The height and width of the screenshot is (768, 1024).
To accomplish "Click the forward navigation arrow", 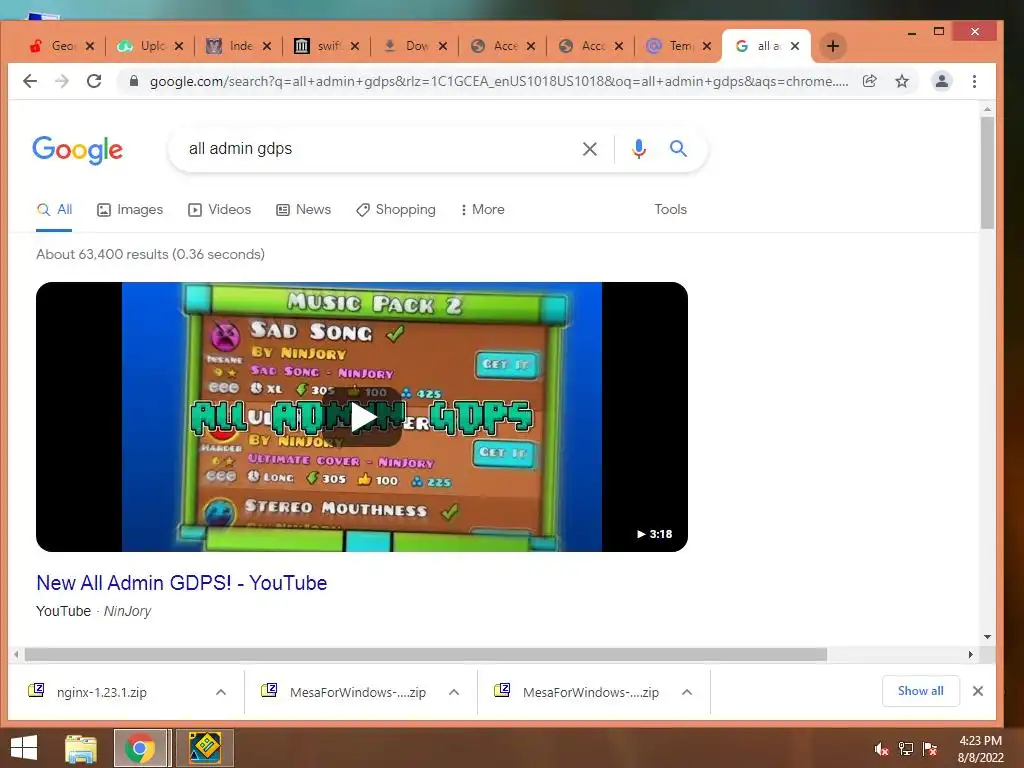I will [x=62, y=81].
